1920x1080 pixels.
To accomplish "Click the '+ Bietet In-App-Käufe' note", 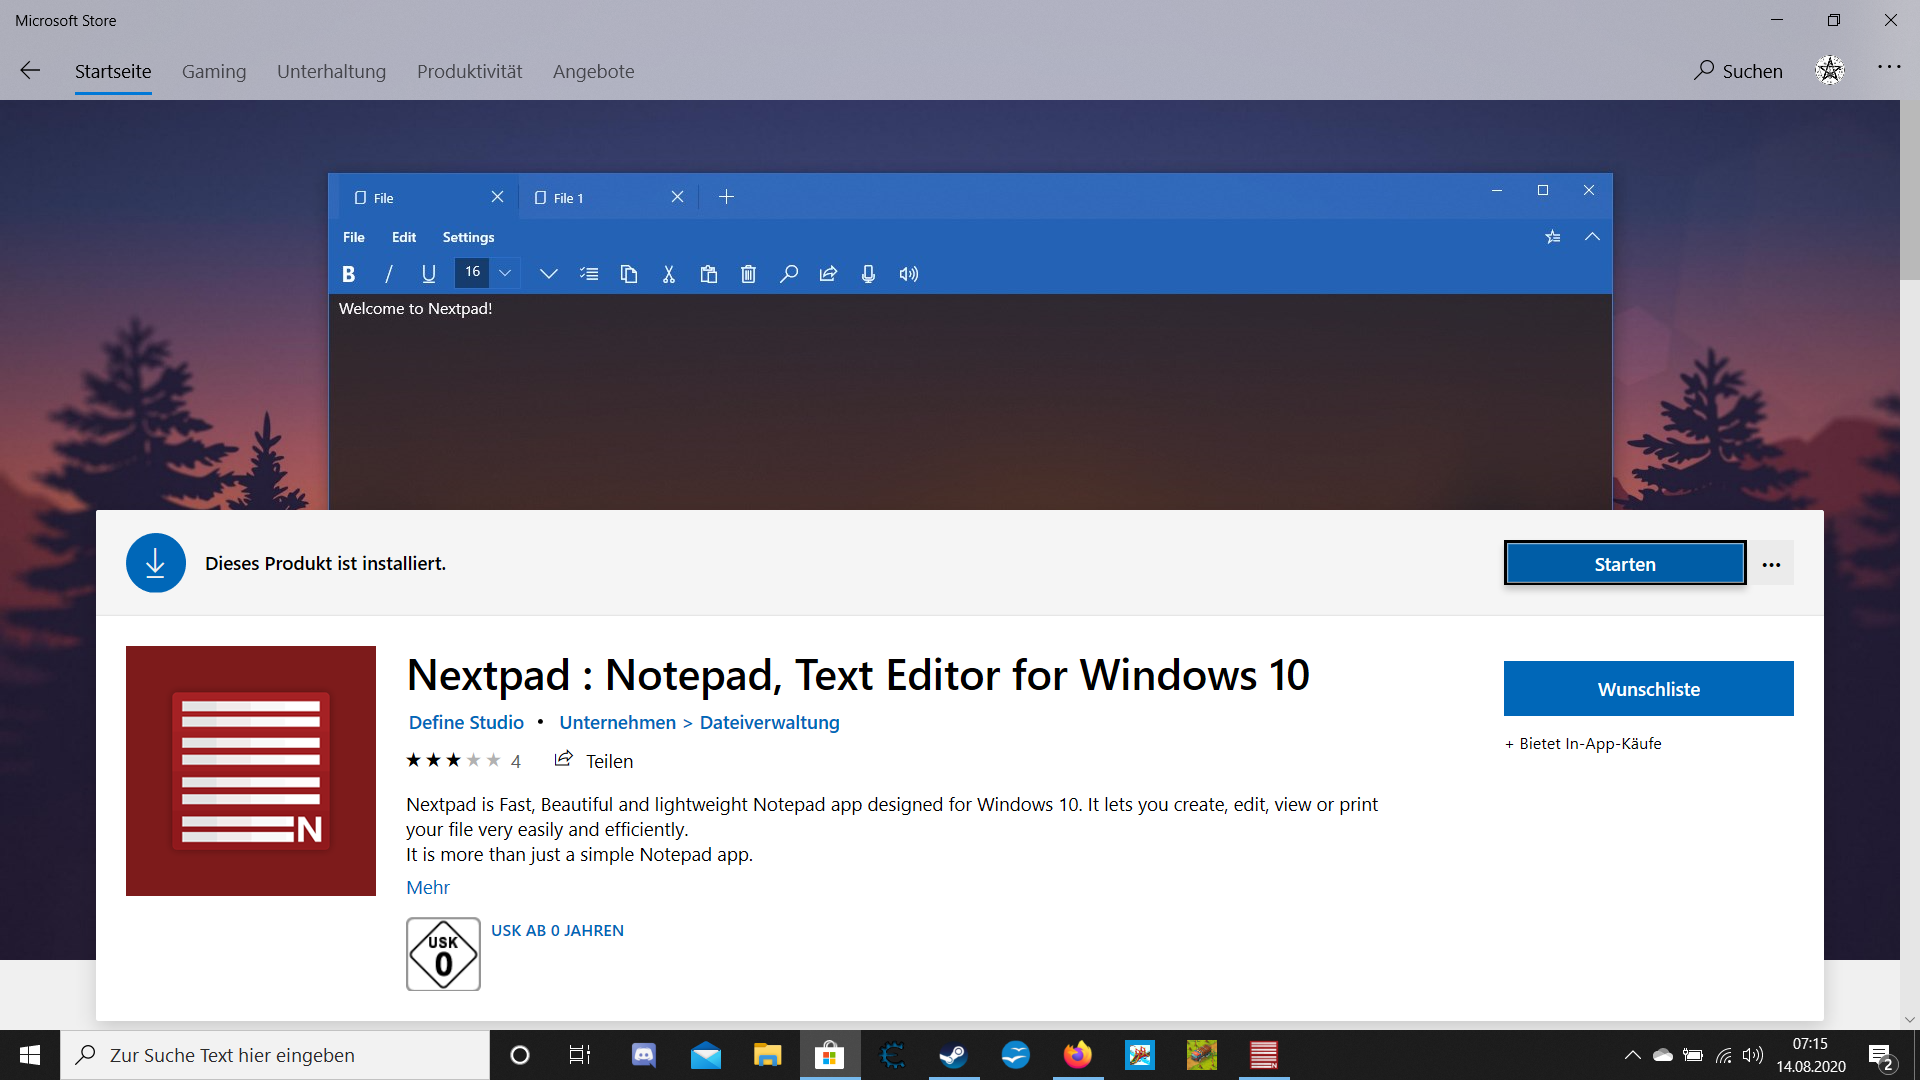I will pyautogui.click(x=1583, y=743).
